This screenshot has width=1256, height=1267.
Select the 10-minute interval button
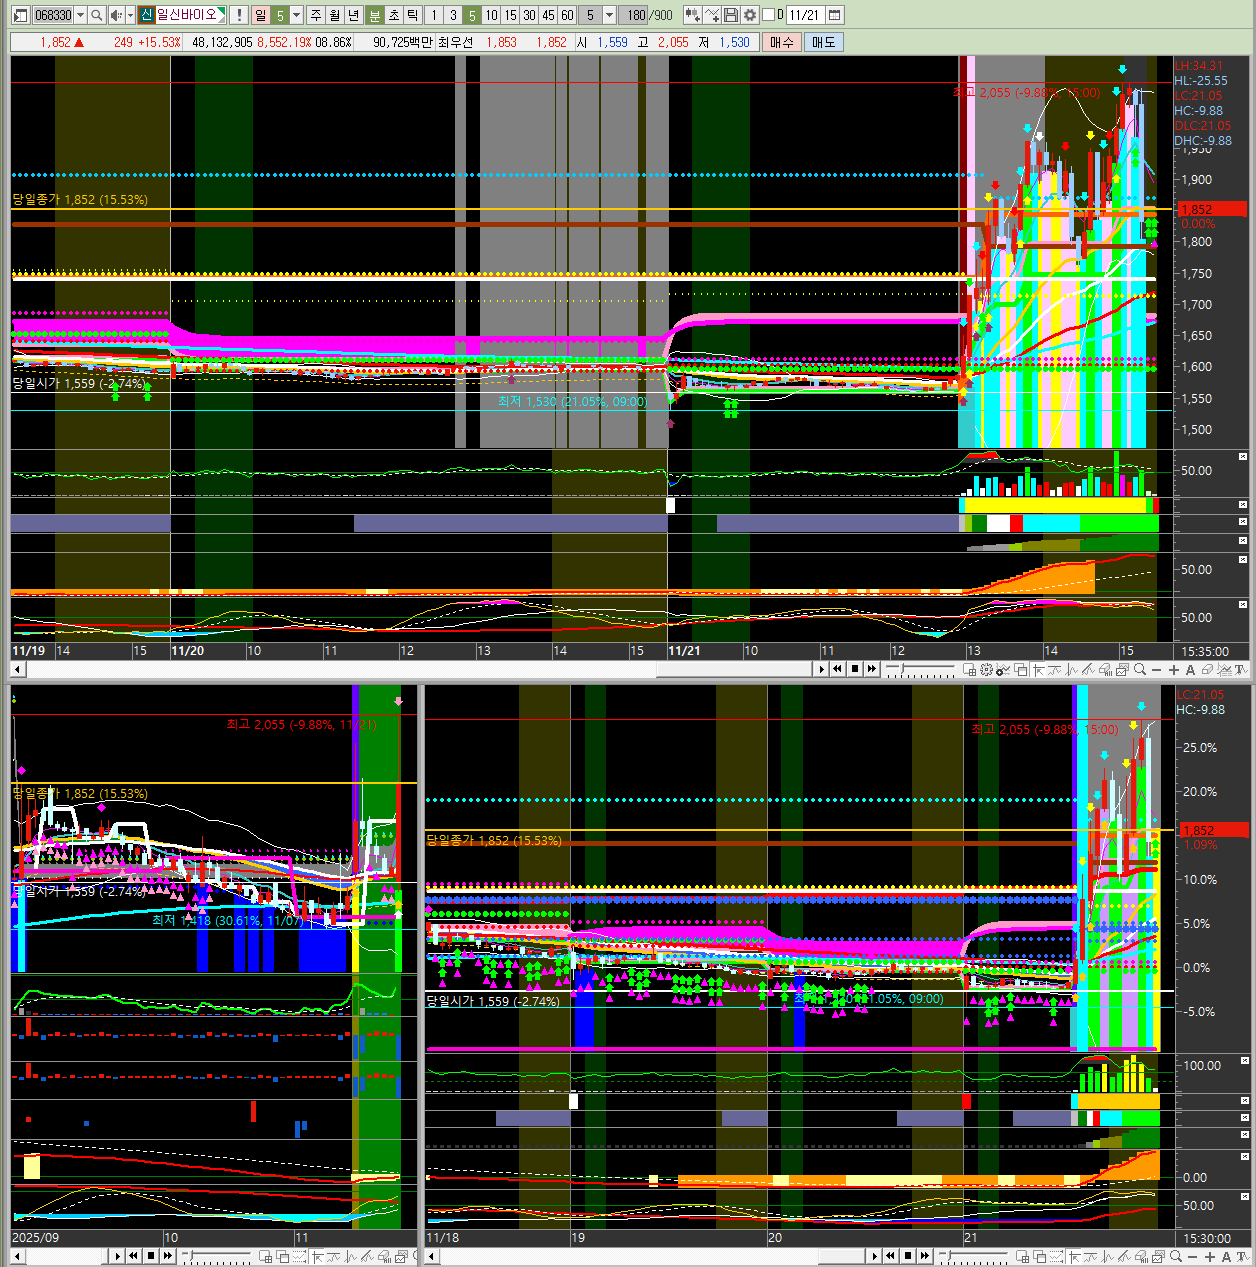pyautogui.click(x=491, y=15)
